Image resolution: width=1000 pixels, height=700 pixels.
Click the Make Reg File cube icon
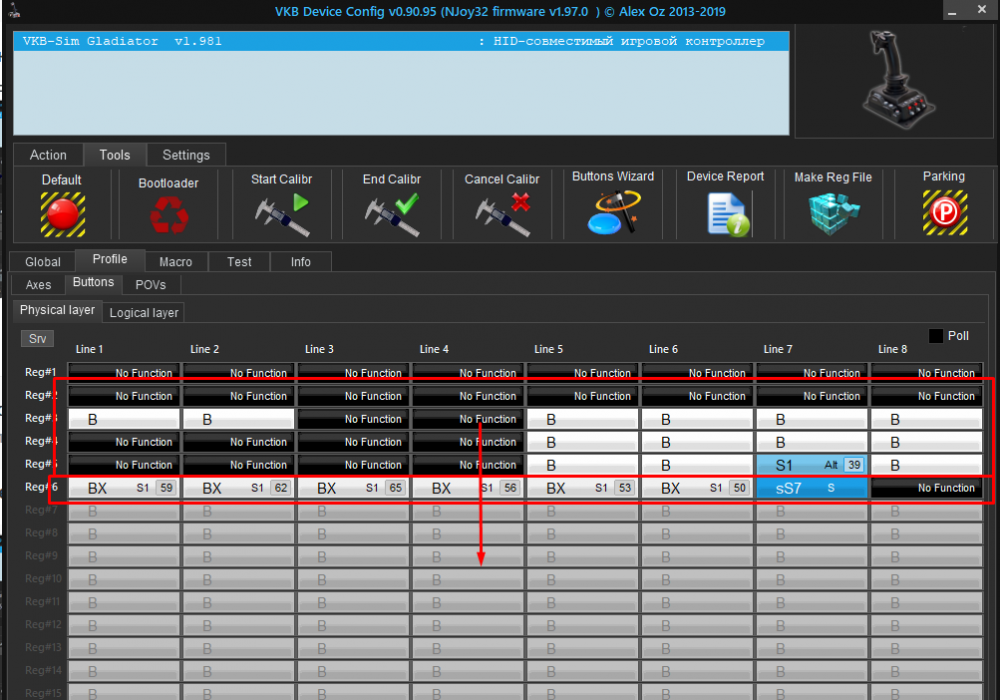[833, 214]
